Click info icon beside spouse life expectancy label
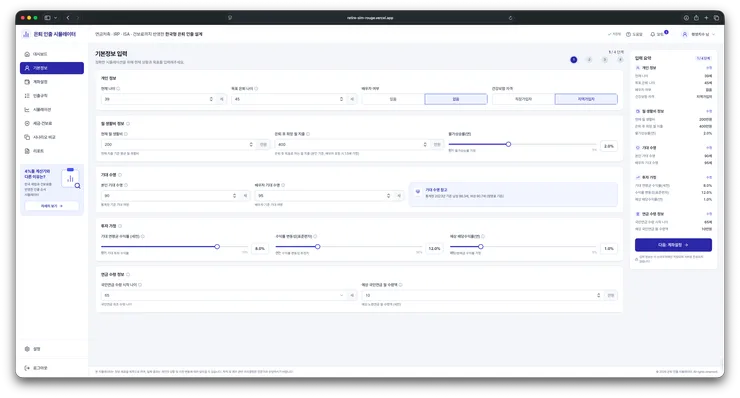The height and width of the screenshot is (398, 740). point(283,185)
